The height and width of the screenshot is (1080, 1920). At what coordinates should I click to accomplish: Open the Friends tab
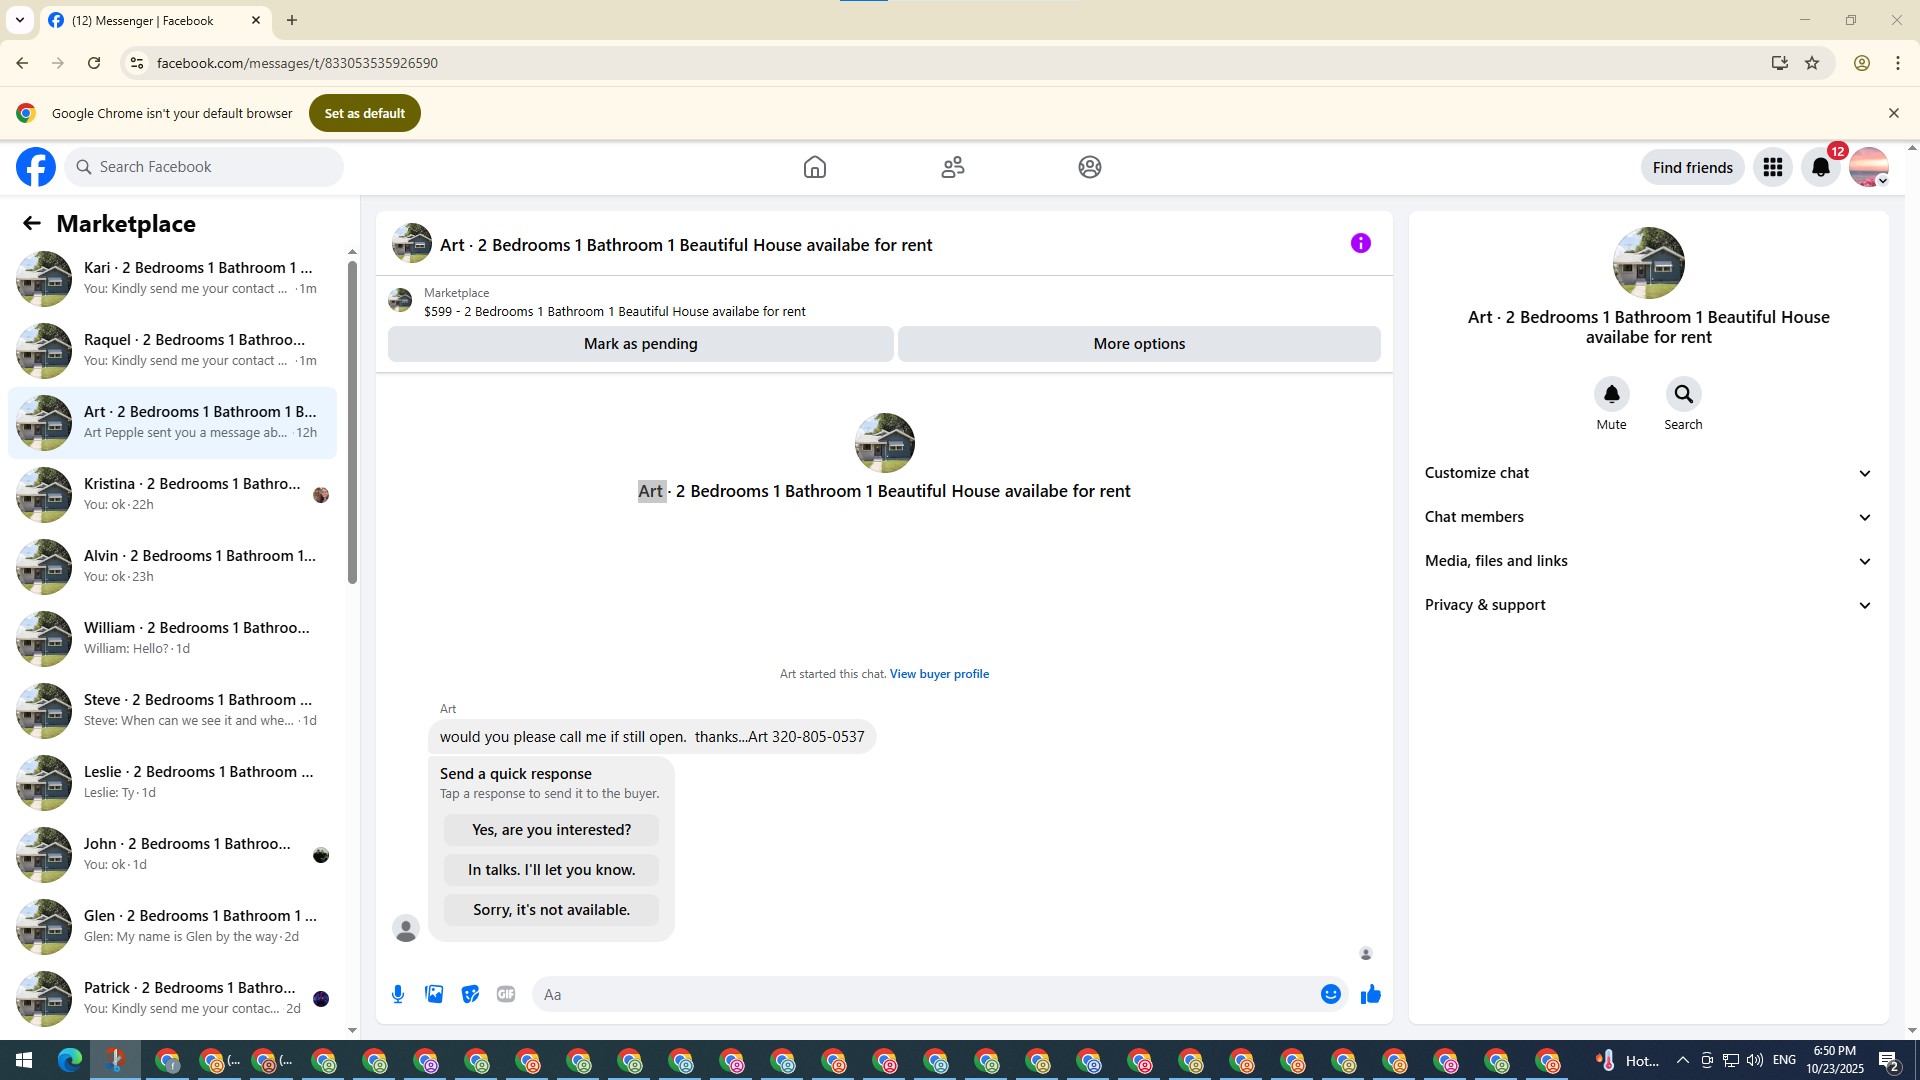click(952, 167)
